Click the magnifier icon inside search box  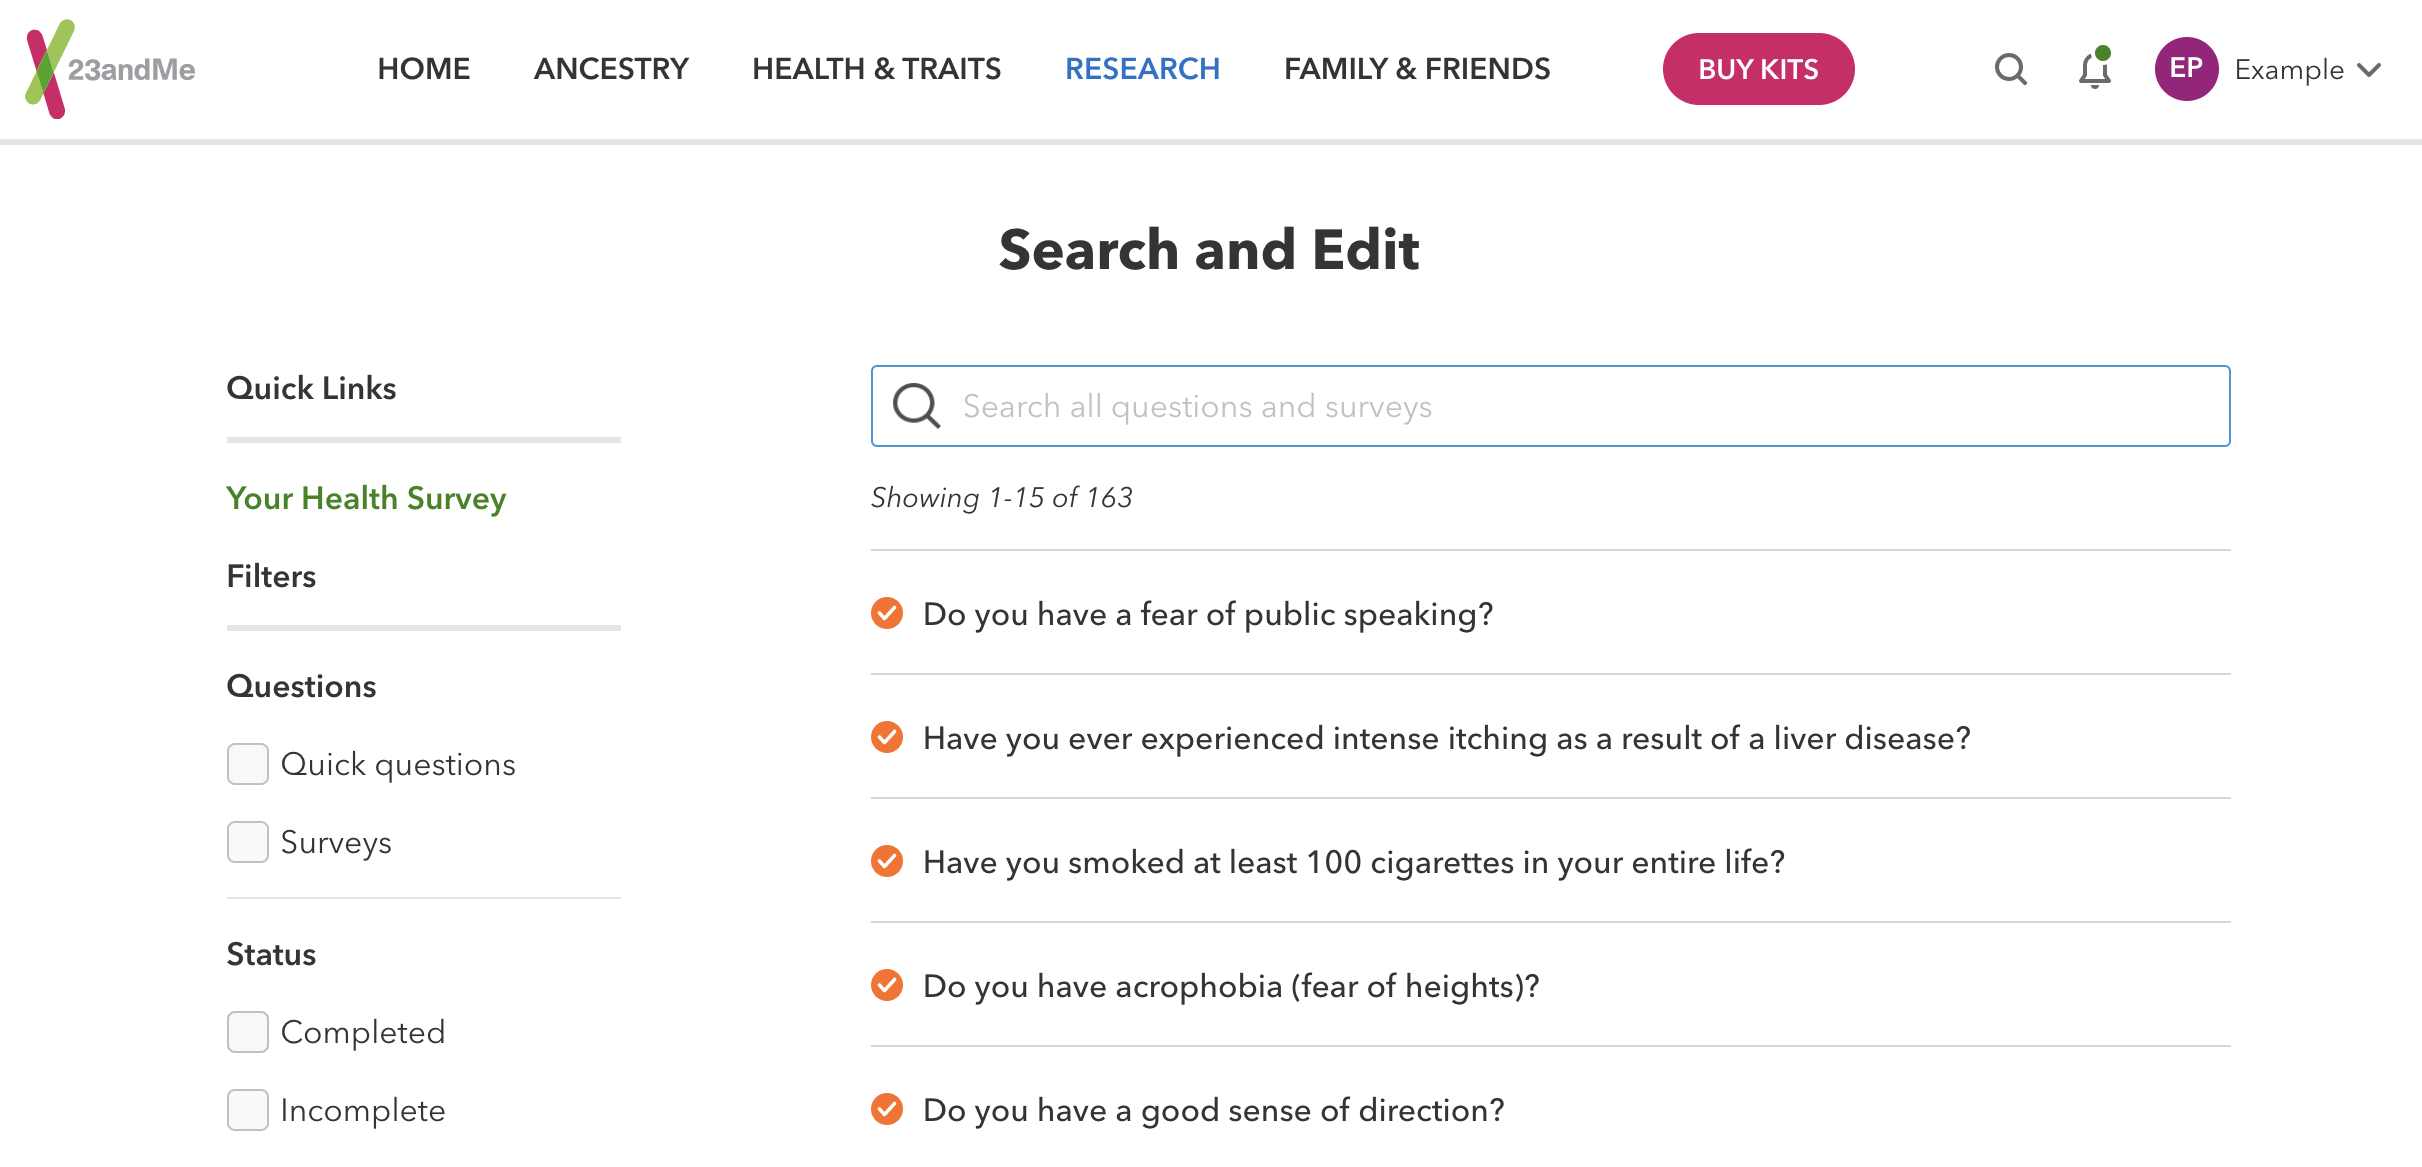point(916,406)
